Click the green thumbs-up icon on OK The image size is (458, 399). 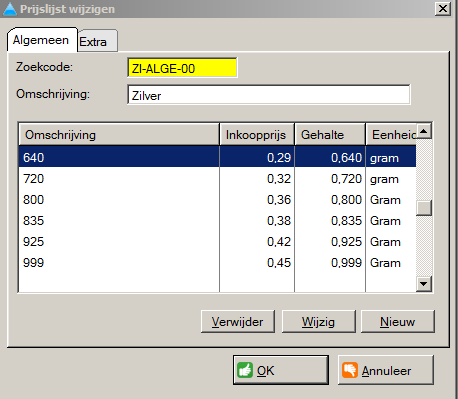[x=245, y=370]
